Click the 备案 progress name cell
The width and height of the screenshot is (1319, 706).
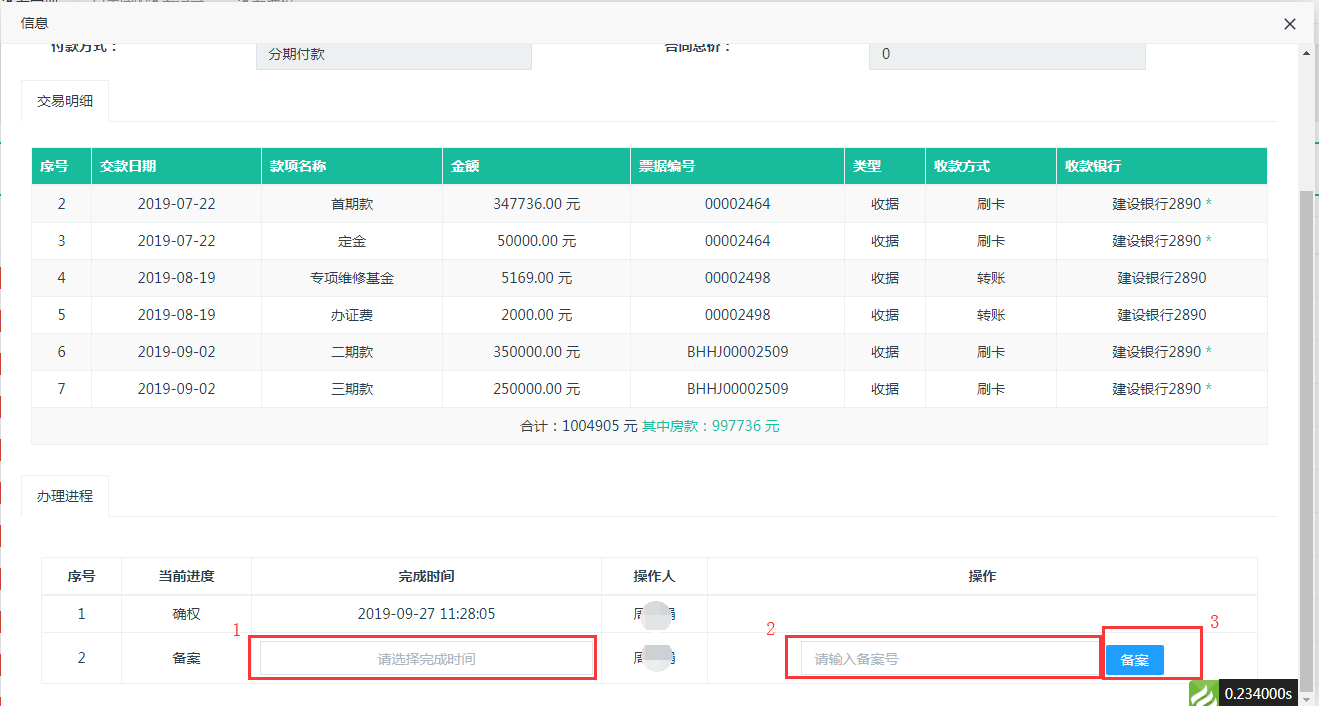[186, 659]
